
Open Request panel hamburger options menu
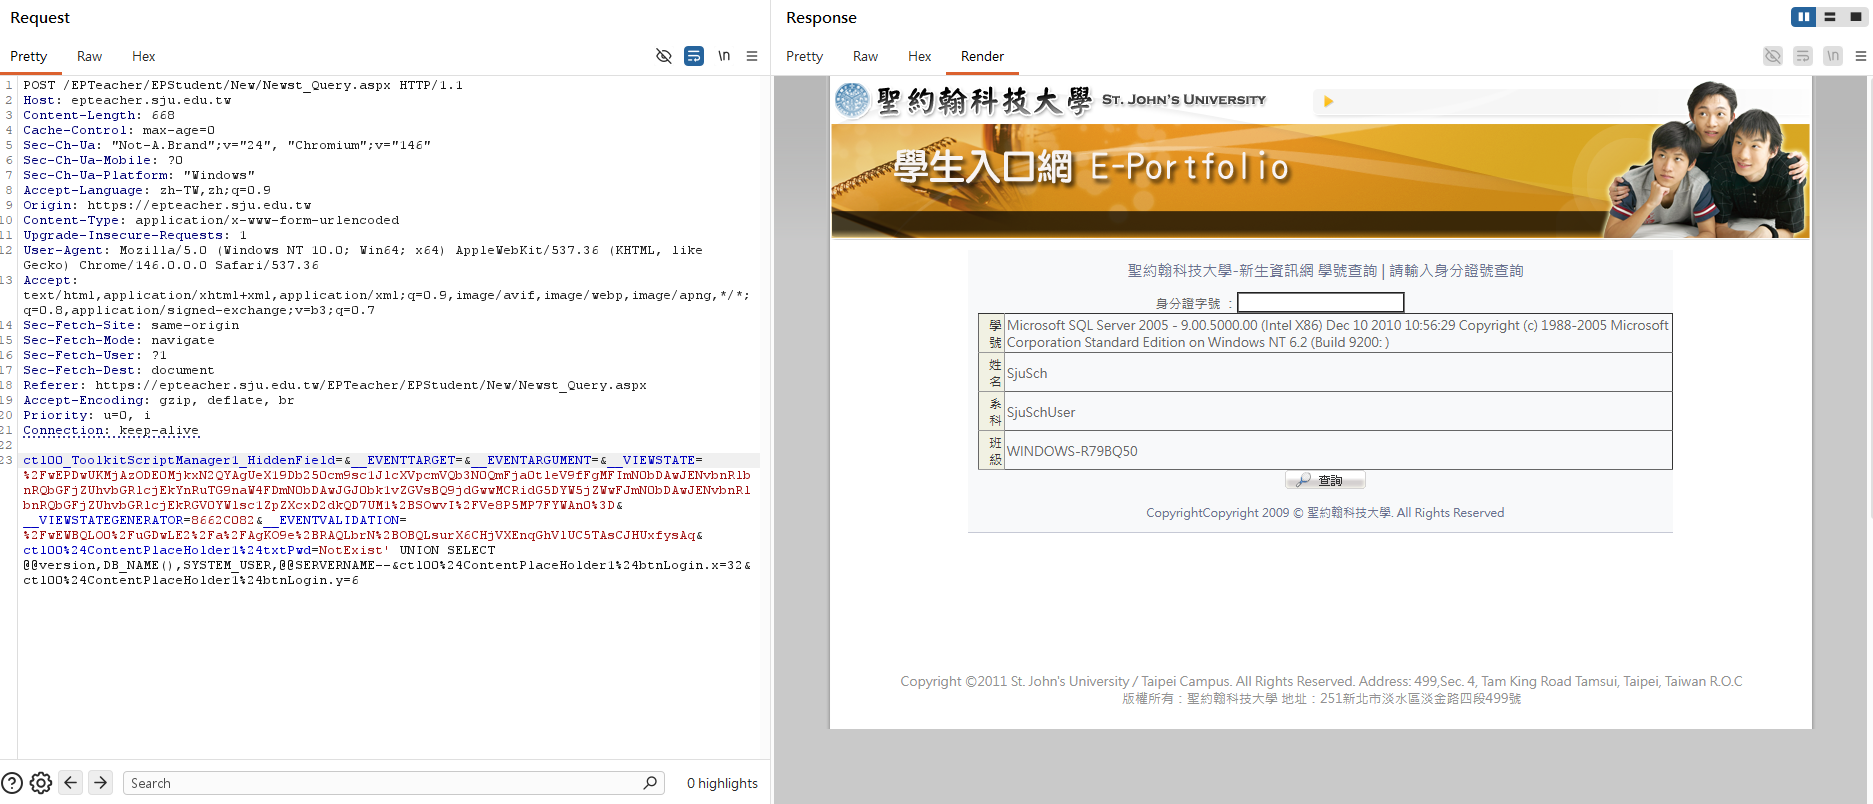pos(752,56)
